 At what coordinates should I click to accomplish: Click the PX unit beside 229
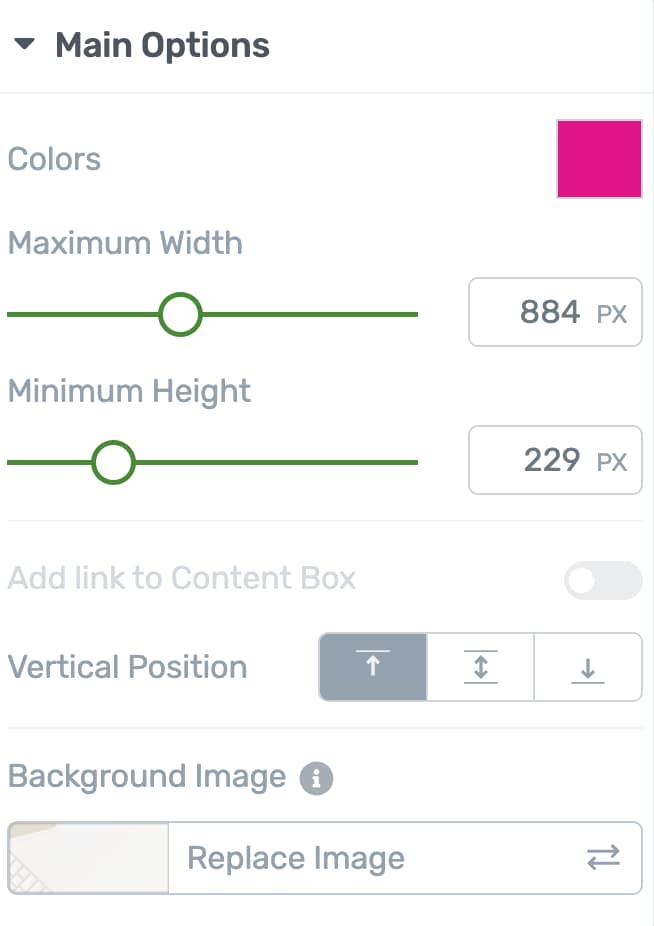(x=612, y=462)
